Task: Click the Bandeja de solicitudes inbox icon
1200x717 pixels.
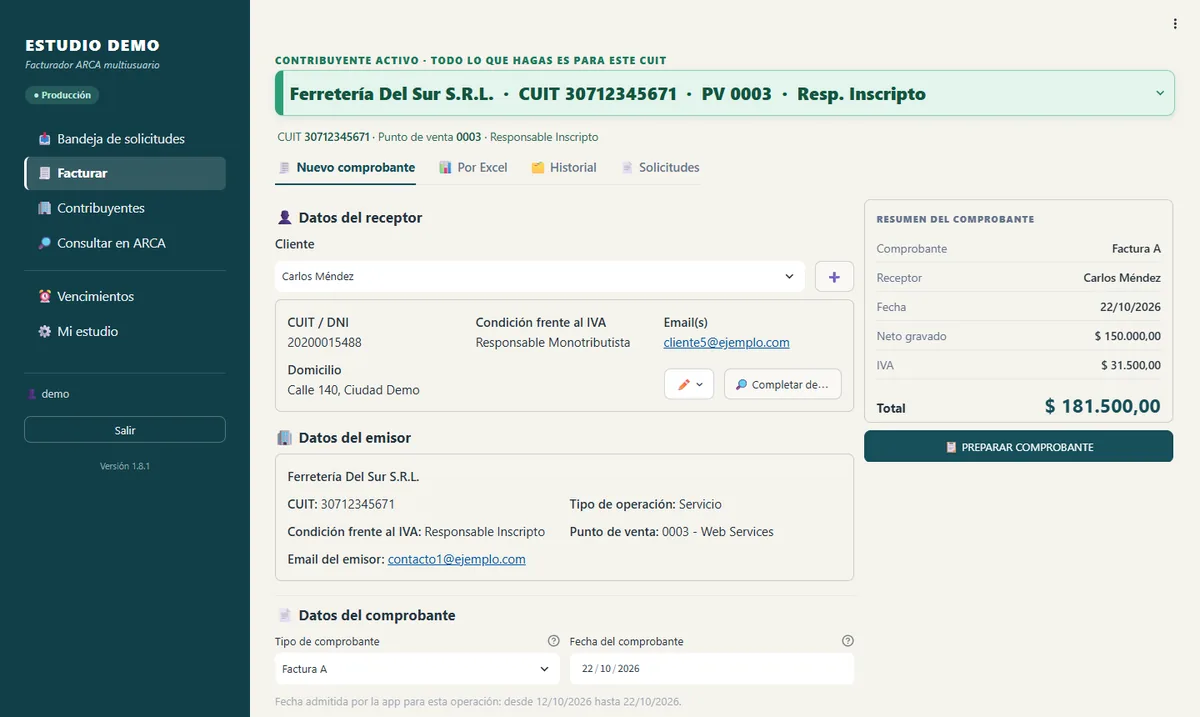Action: [44, 139]
